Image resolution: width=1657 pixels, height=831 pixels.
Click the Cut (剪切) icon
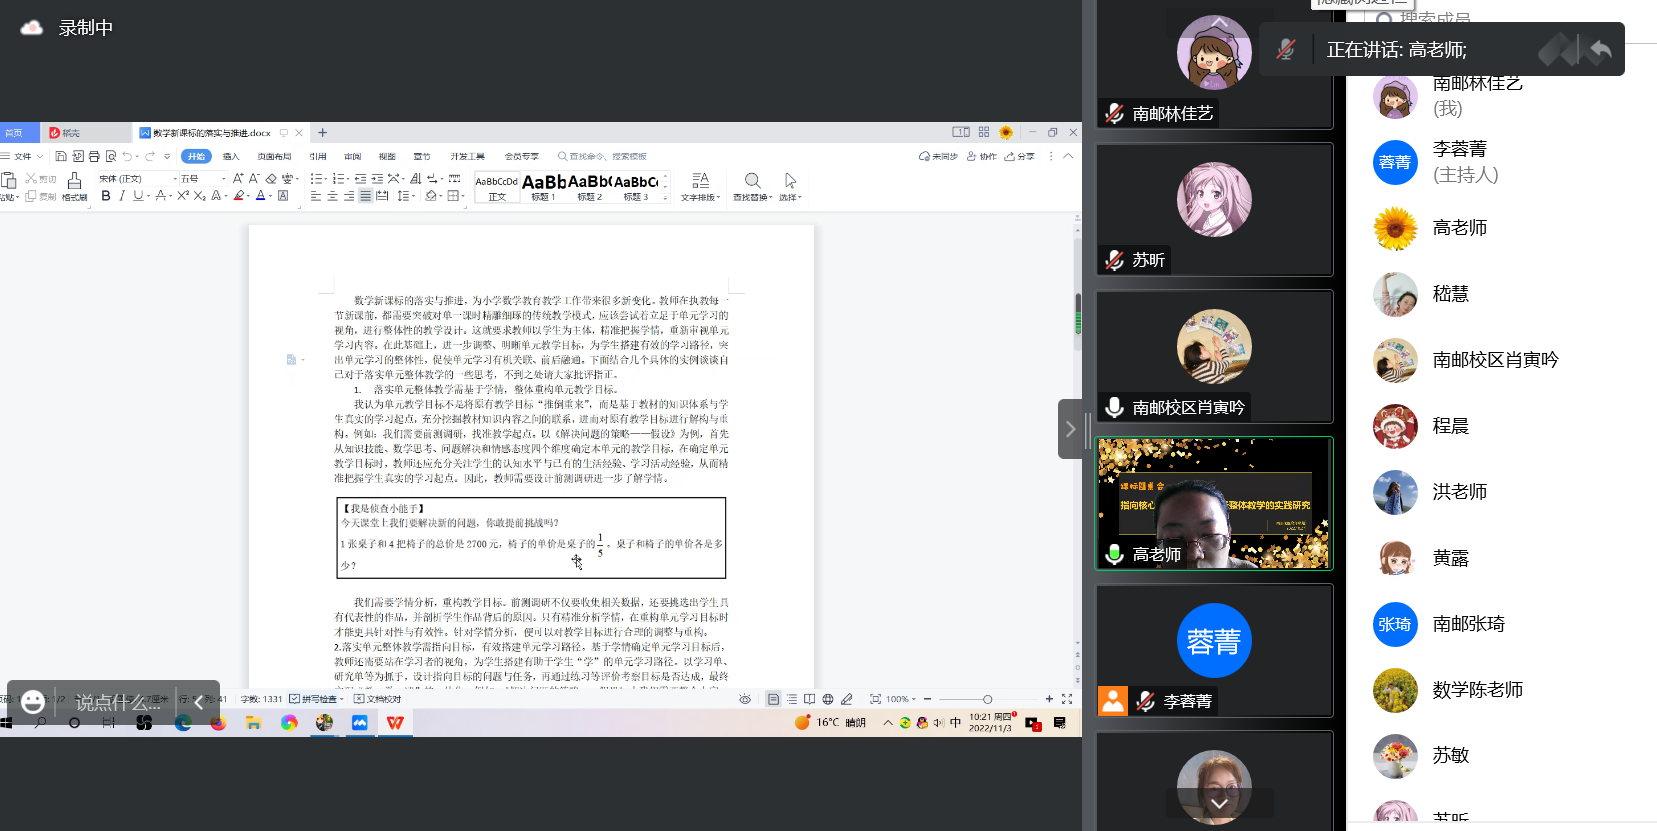[41, 179]
